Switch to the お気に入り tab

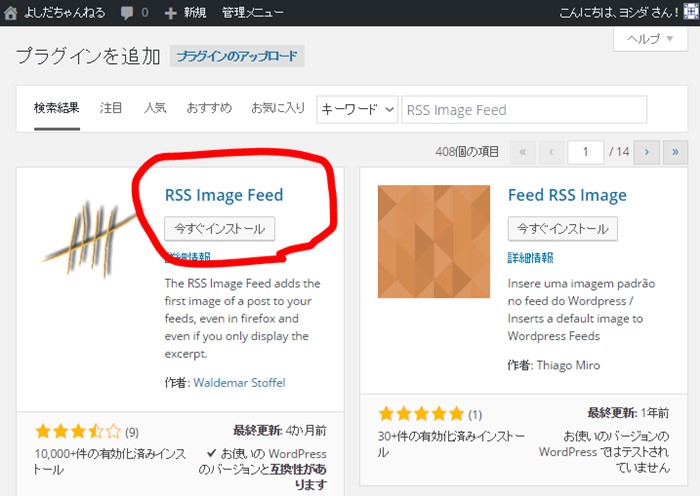pos(278,108)
